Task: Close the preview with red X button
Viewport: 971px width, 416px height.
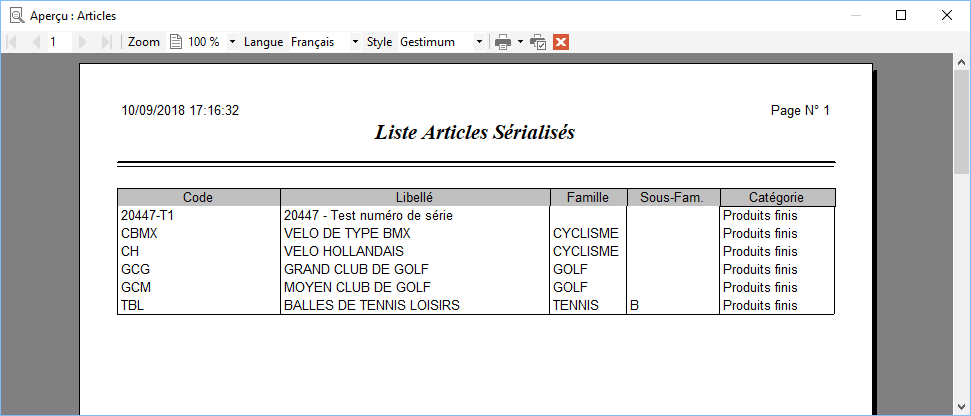Action: (561, 42)
